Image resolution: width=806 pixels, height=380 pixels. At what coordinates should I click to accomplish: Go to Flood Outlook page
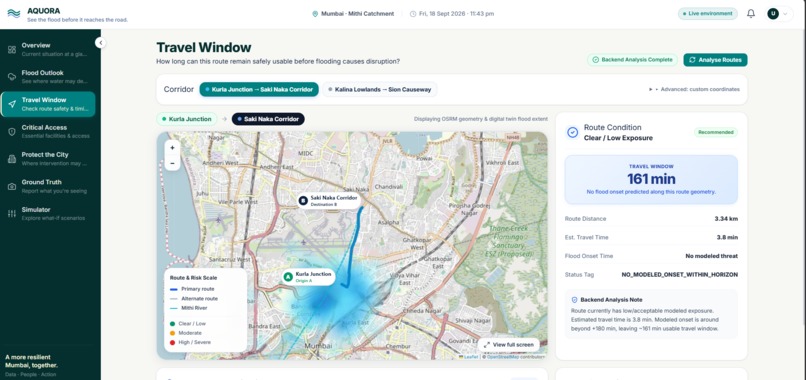pos(48,77)
